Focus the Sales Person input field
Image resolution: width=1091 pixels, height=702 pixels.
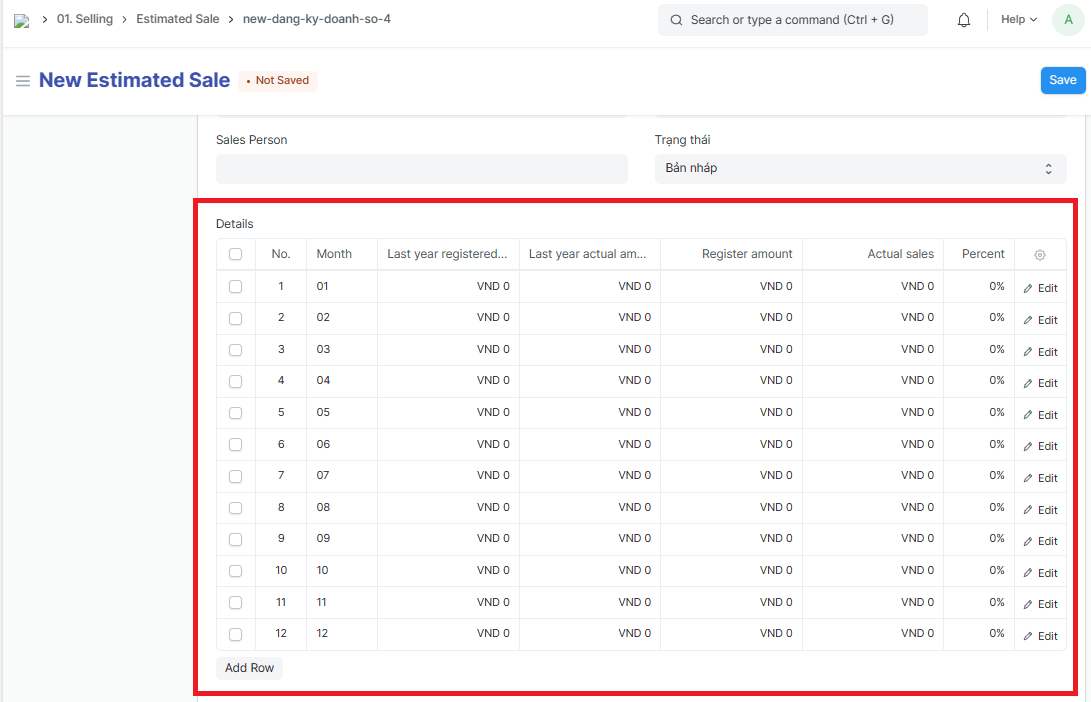pyautogui.click(x=421, y=169)
